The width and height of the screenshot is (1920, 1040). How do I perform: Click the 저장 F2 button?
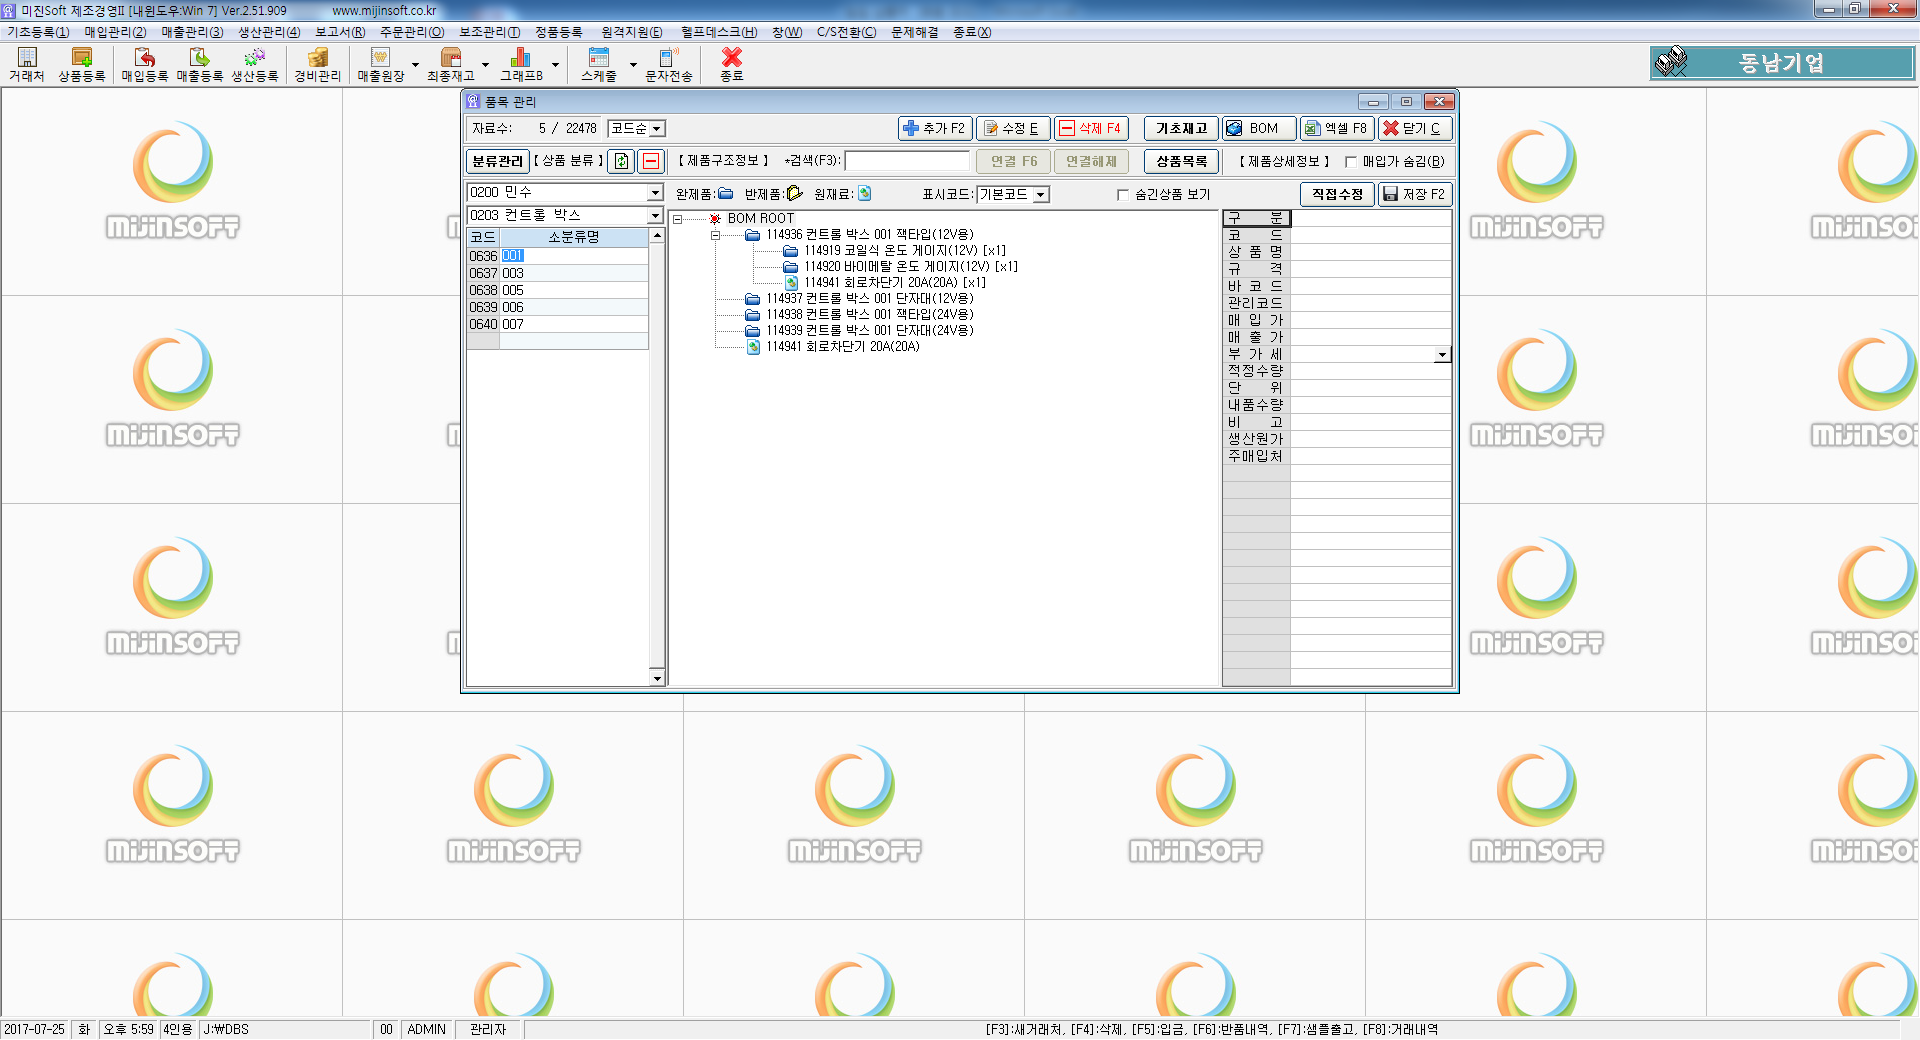point(1415,195)
